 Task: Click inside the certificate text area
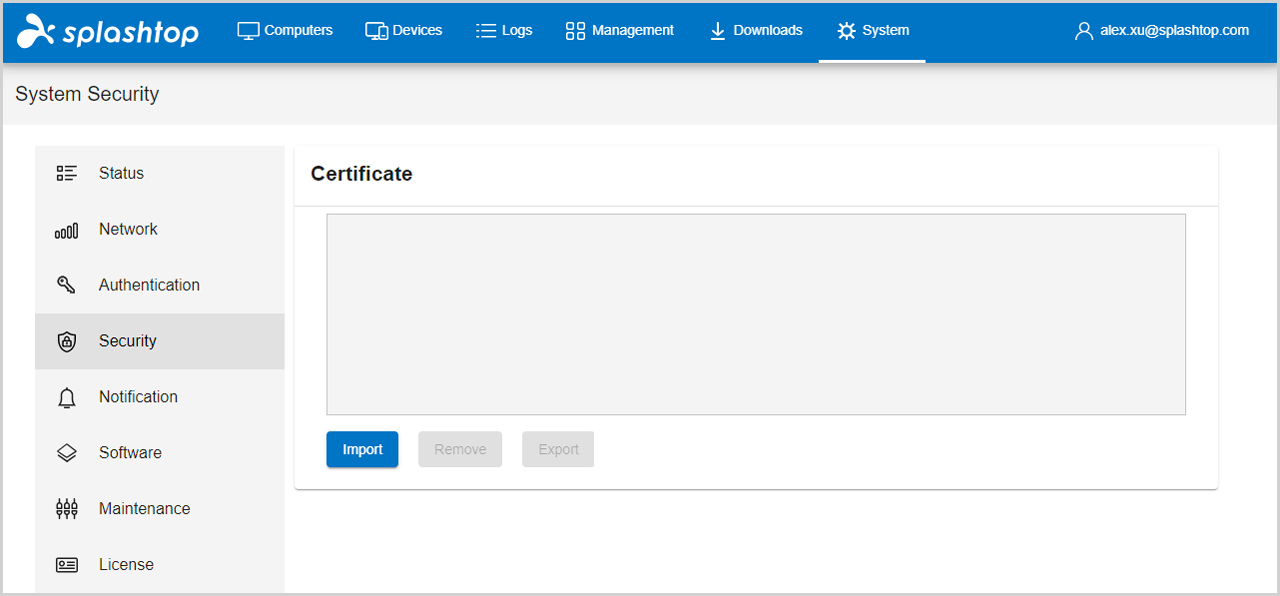[x=756, y=314]
